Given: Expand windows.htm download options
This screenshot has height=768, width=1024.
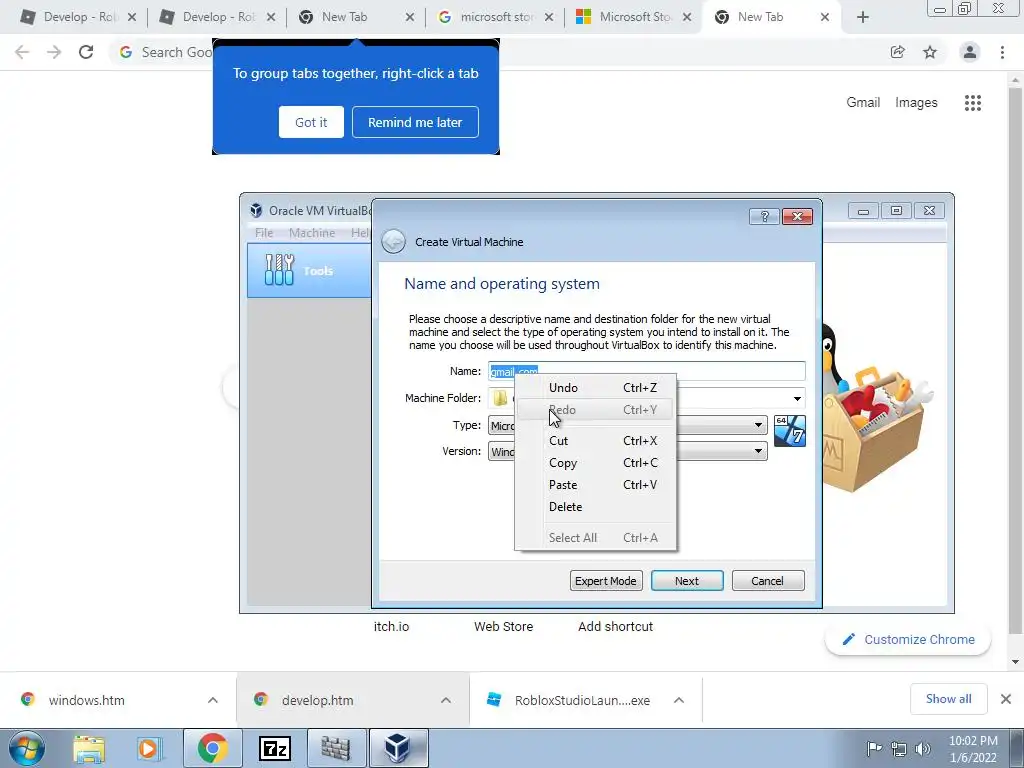Looking at the screenshot, I should 213,700.
